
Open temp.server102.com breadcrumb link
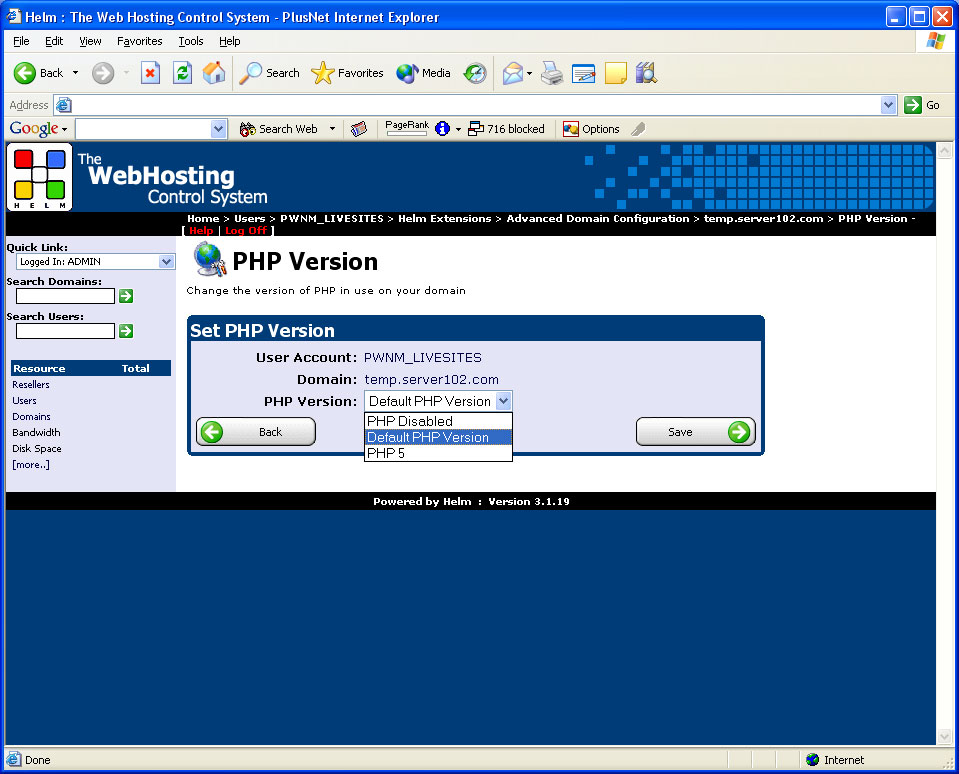763,218
